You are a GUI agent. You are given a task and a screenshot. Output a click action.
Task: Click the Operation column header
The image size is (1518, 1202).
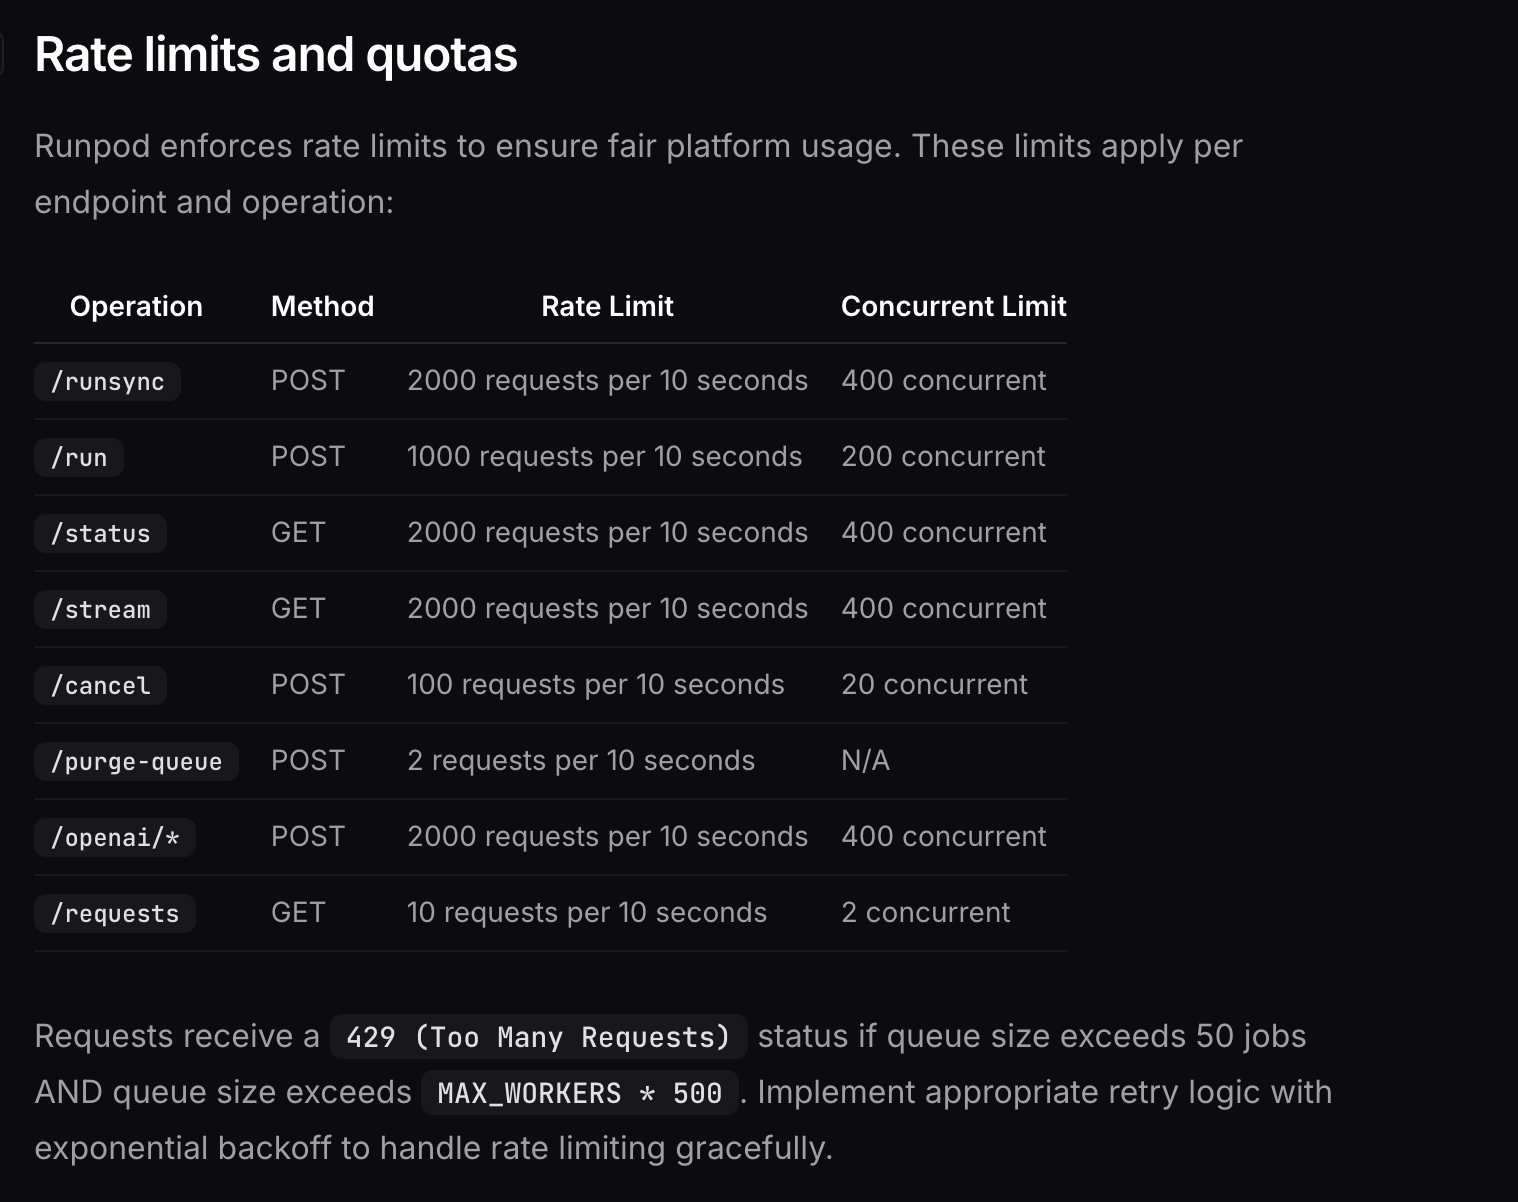[x=136, y=306]
